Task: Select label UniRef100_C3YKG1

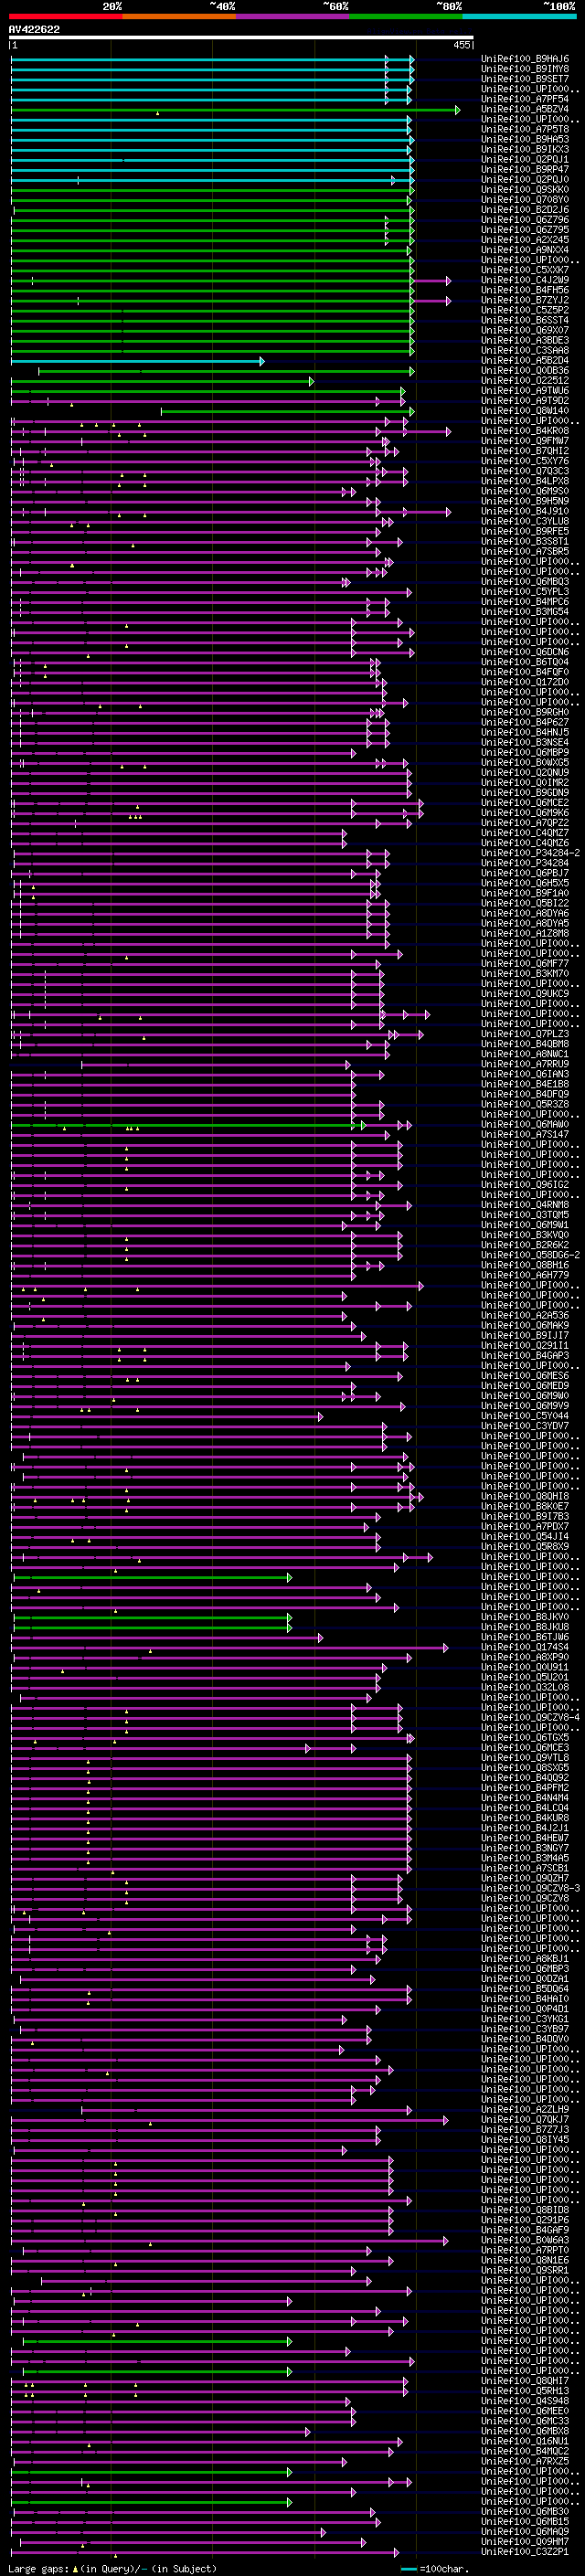Action: (524, 2018)
